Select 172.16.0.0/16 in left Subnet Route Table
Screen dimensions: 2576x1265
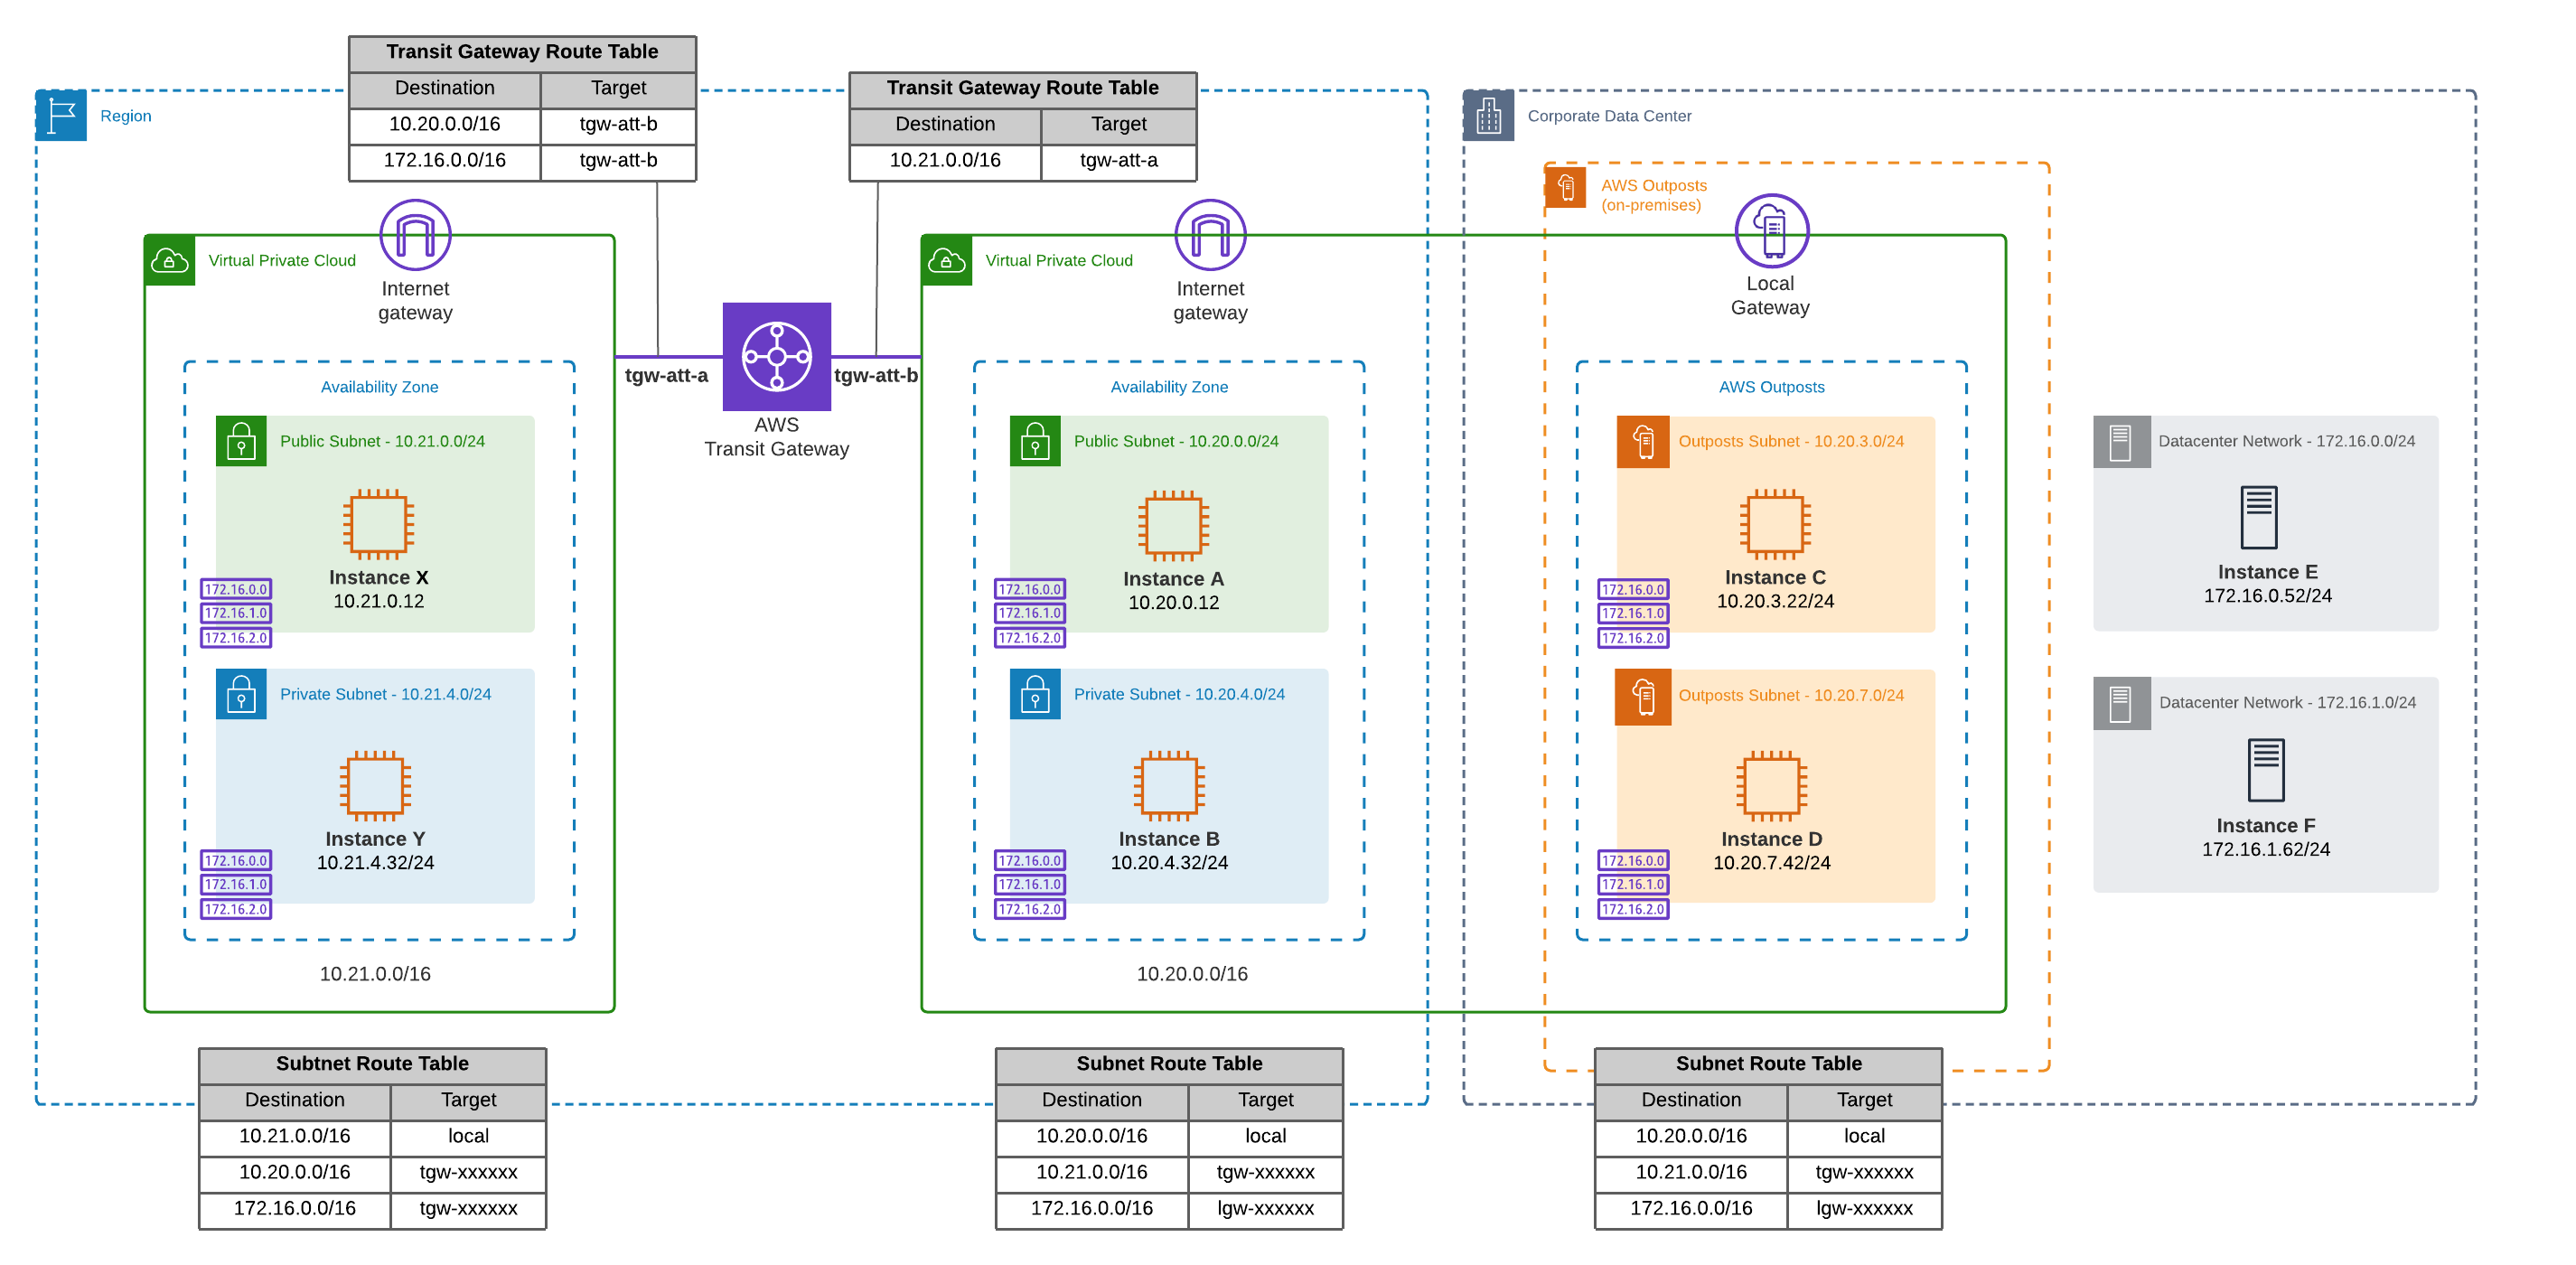pos(294,1208)
